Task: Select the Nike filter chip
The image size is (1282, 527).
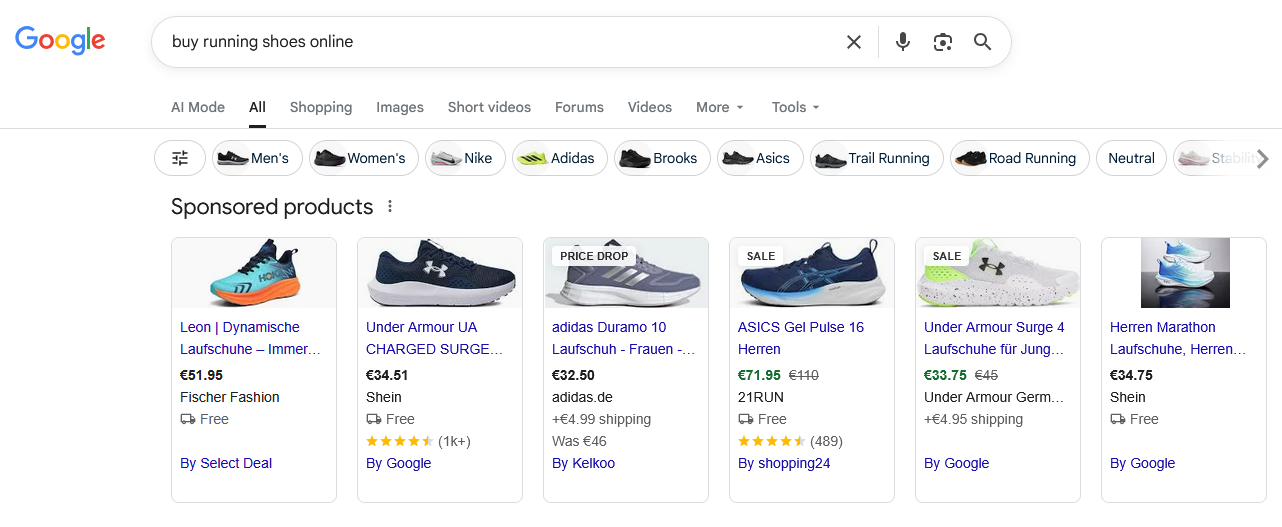Action: click(465, 158)
